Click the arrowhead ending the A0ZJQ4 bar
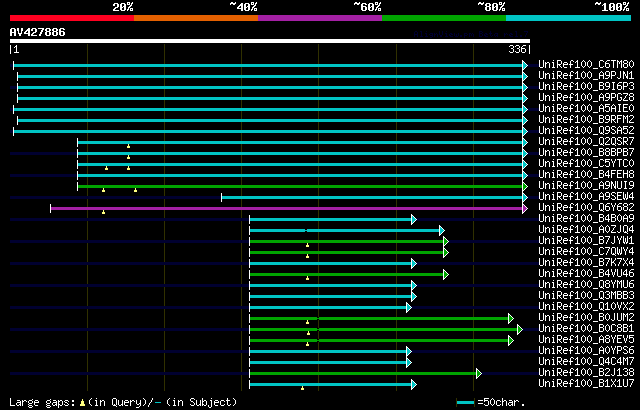The image size is (640, 410). tap(442, 230)
